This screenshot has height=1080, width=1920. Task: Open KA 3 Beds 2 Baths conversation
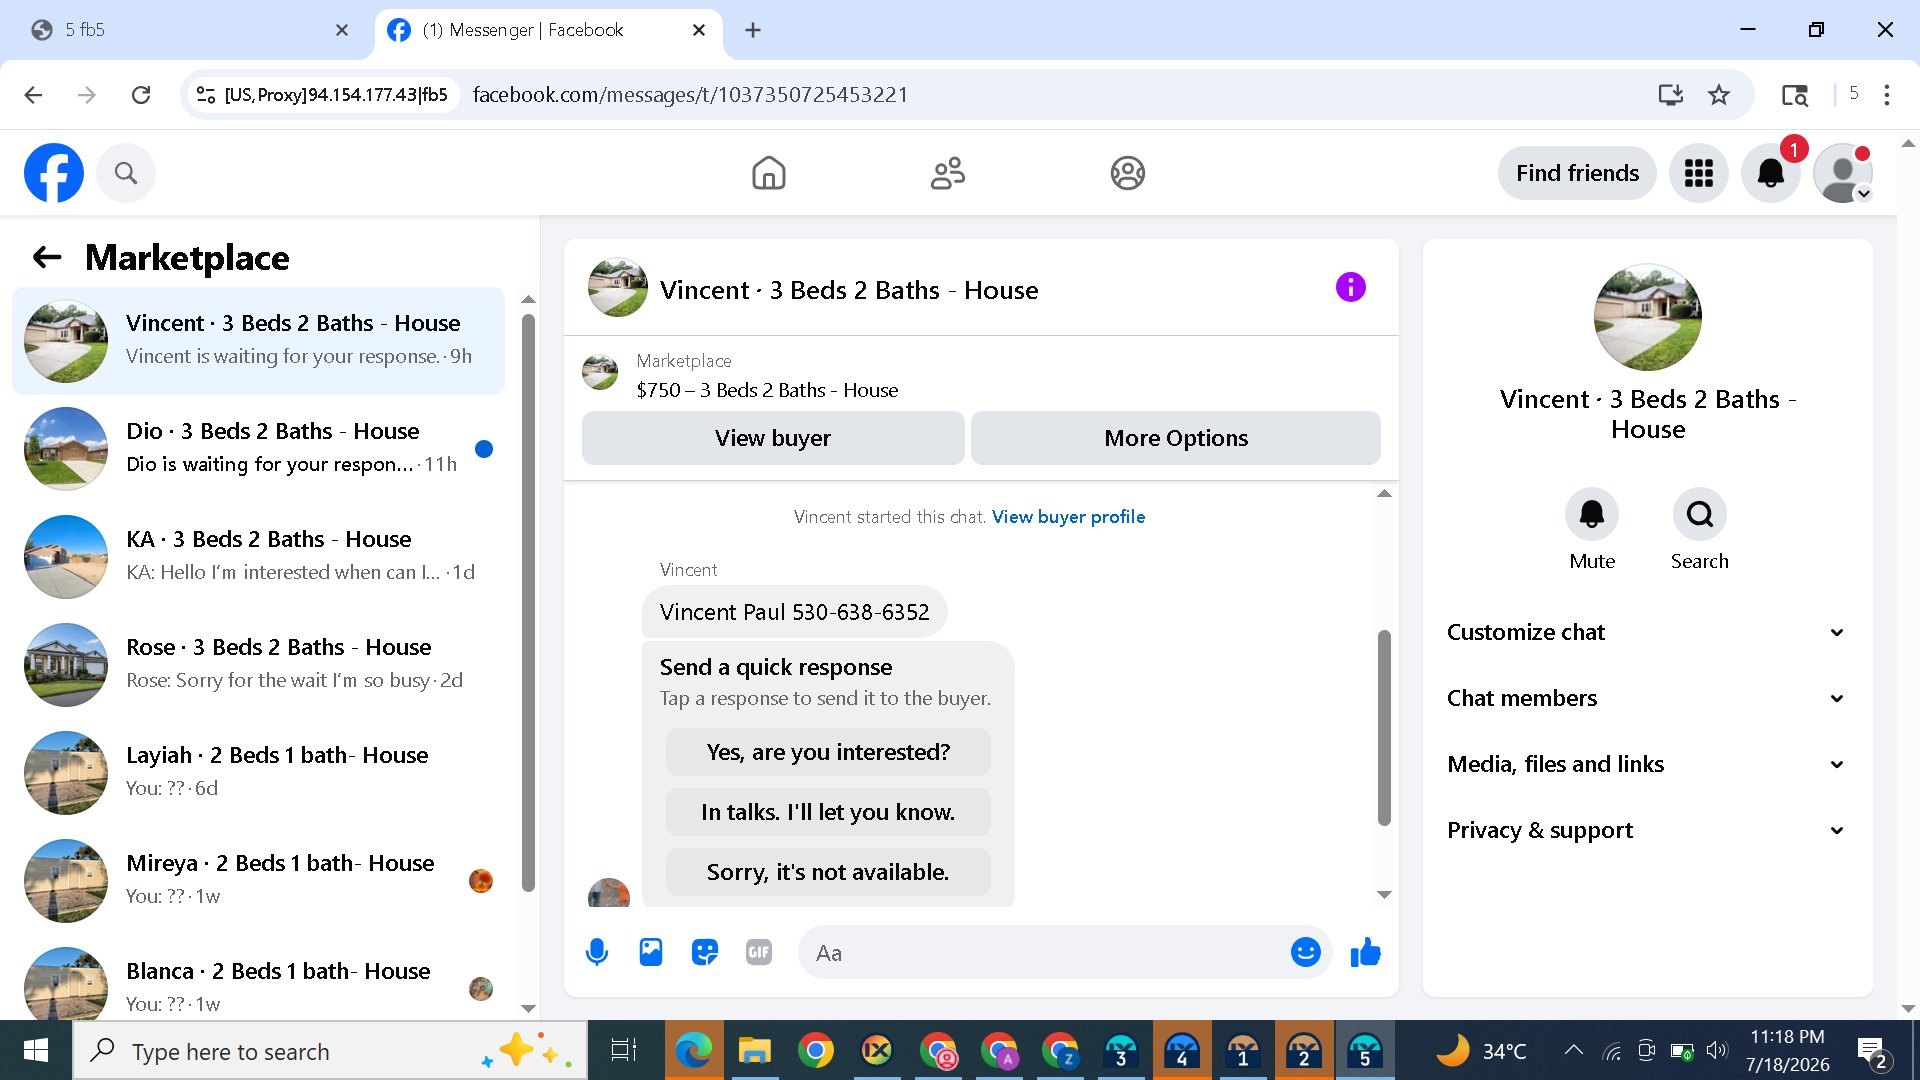pyautogui.click(x=258, y=557)
